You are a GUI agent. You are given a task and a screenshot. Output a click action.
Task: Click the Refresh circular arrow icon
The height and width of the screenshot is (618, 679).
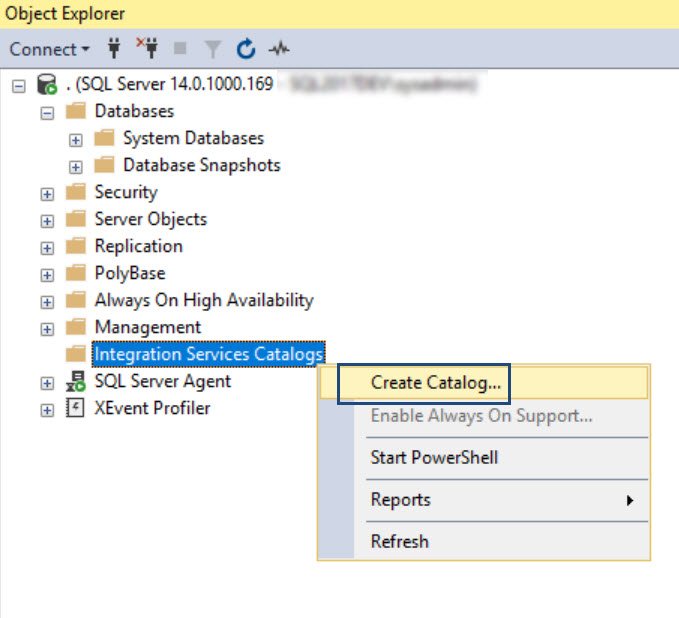pos(246,49)
